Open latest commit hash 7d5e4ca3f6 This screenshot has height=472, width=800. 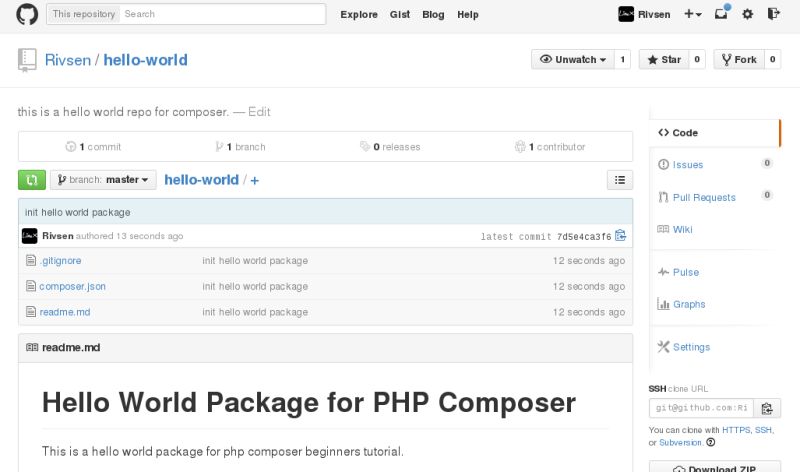coord(584,237)
